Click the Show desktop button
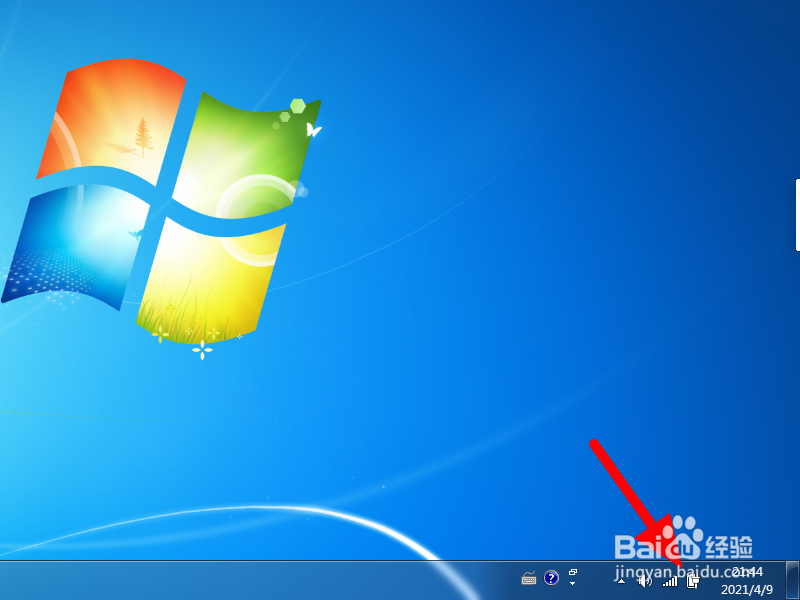 (x=792, y=580)
